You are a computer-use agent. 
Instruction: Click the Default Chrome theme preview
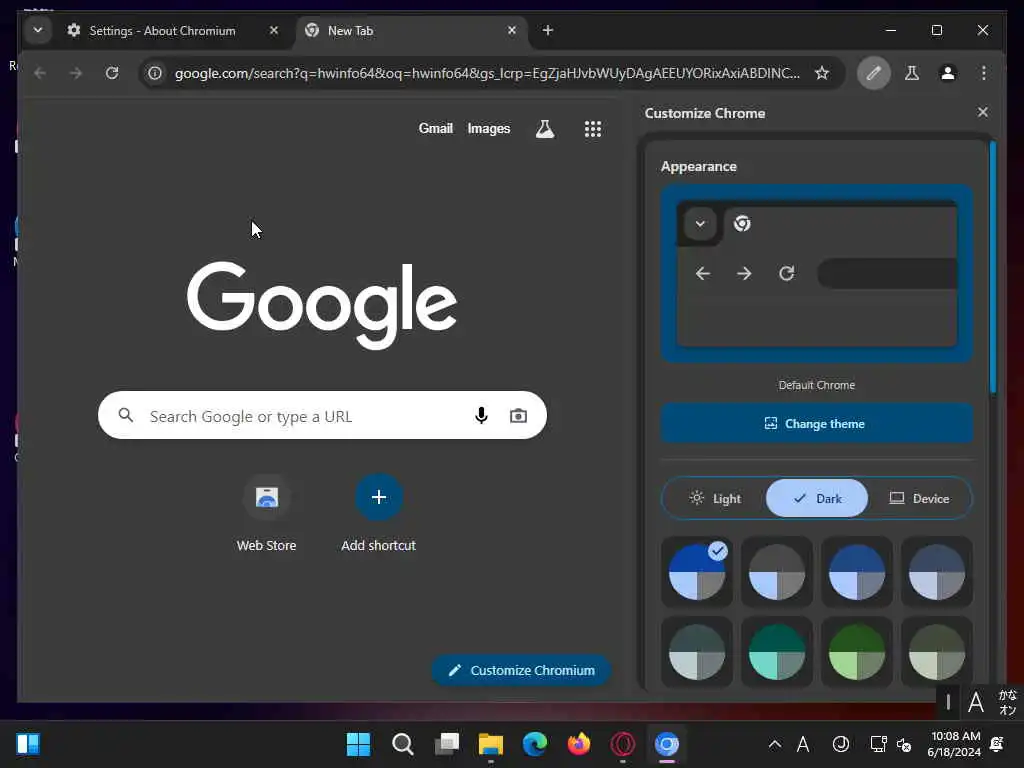click(816, 274)
